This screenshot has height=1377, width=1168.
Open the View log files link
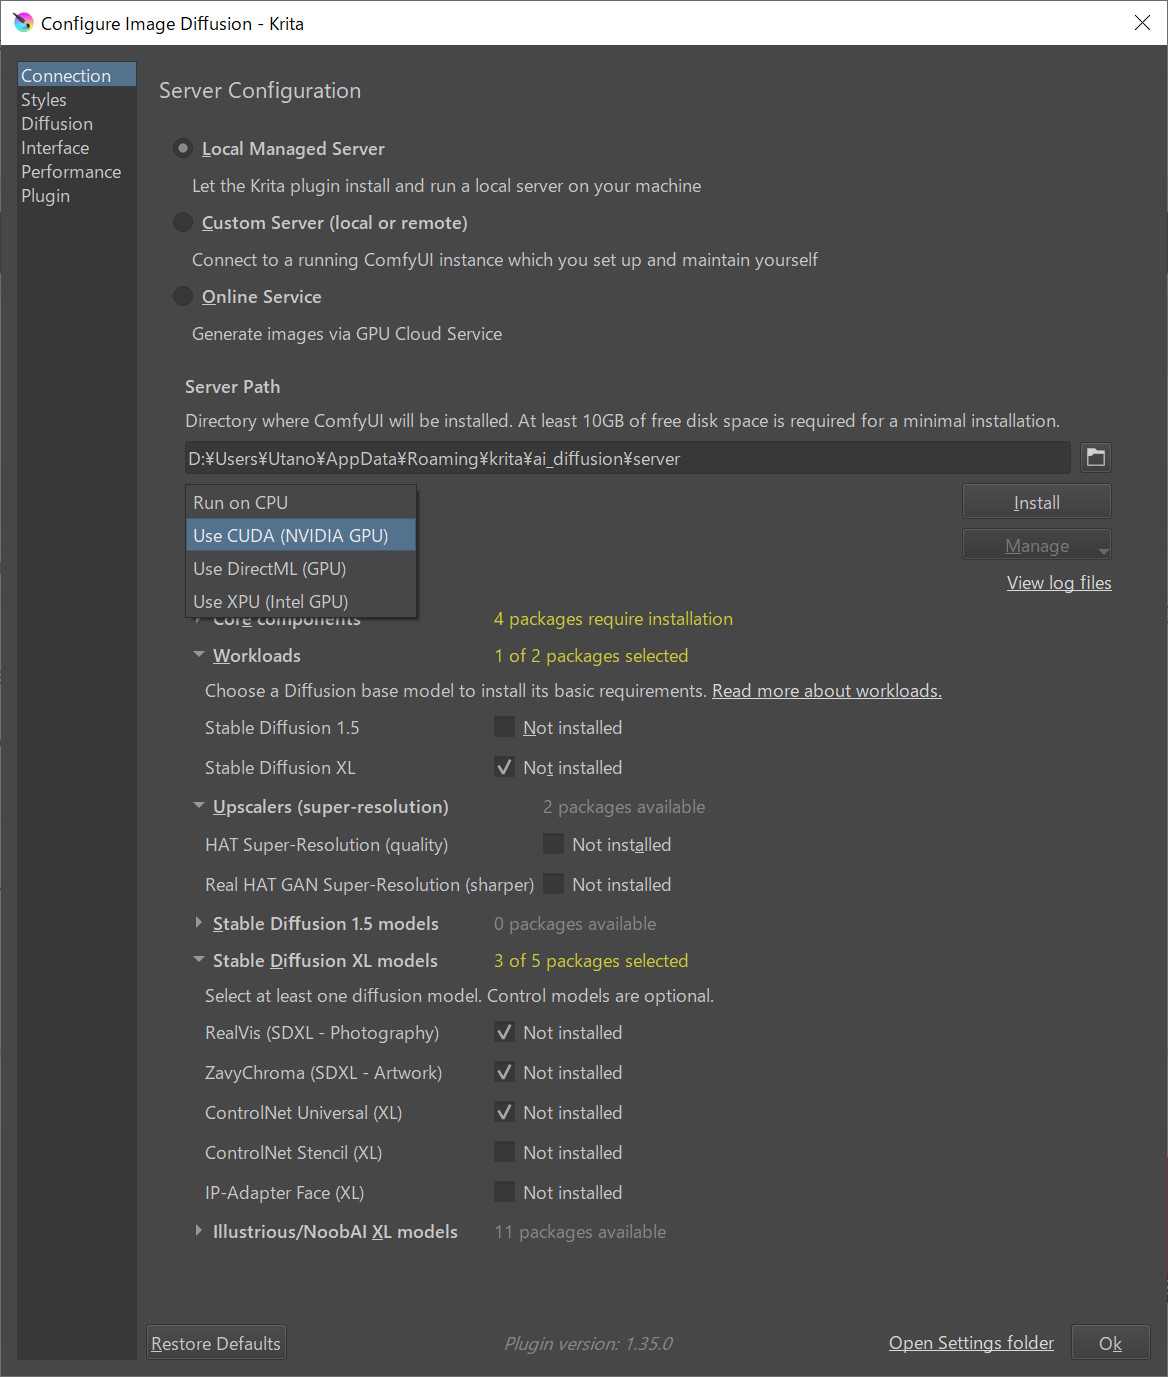[1059, 583]
